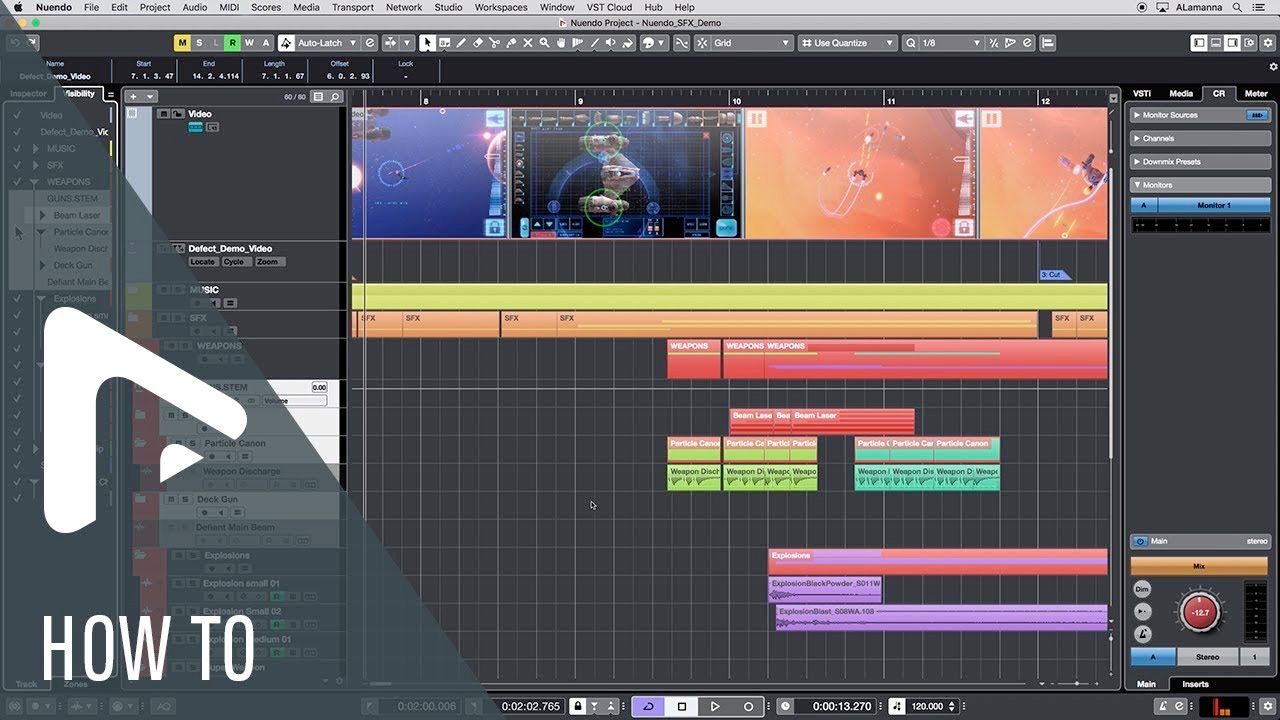Image resolution: width=1280 pixels, height=720 pixels.
Task: Select the Split scissors tool
Action: 494,43
